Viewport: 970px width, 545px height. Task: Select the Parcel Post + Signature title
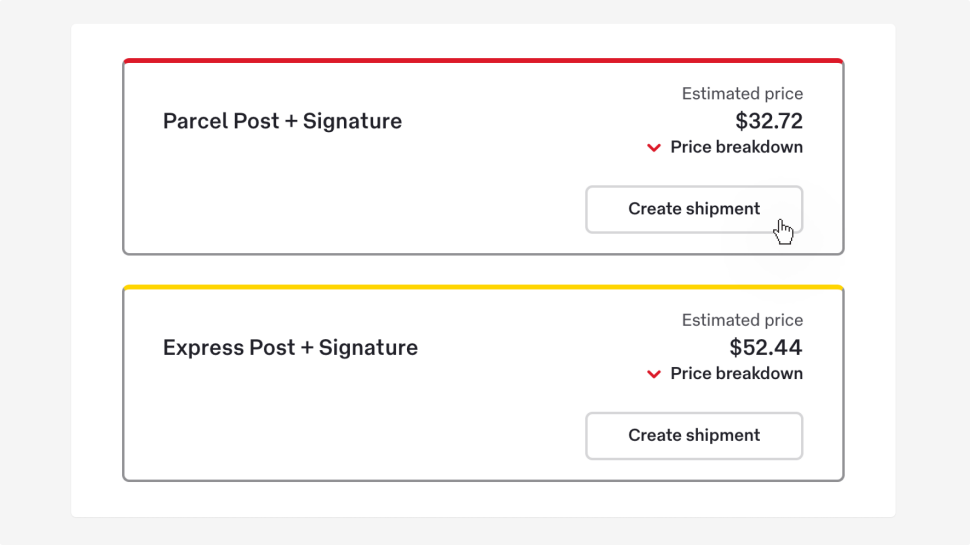tap(282, 122)
